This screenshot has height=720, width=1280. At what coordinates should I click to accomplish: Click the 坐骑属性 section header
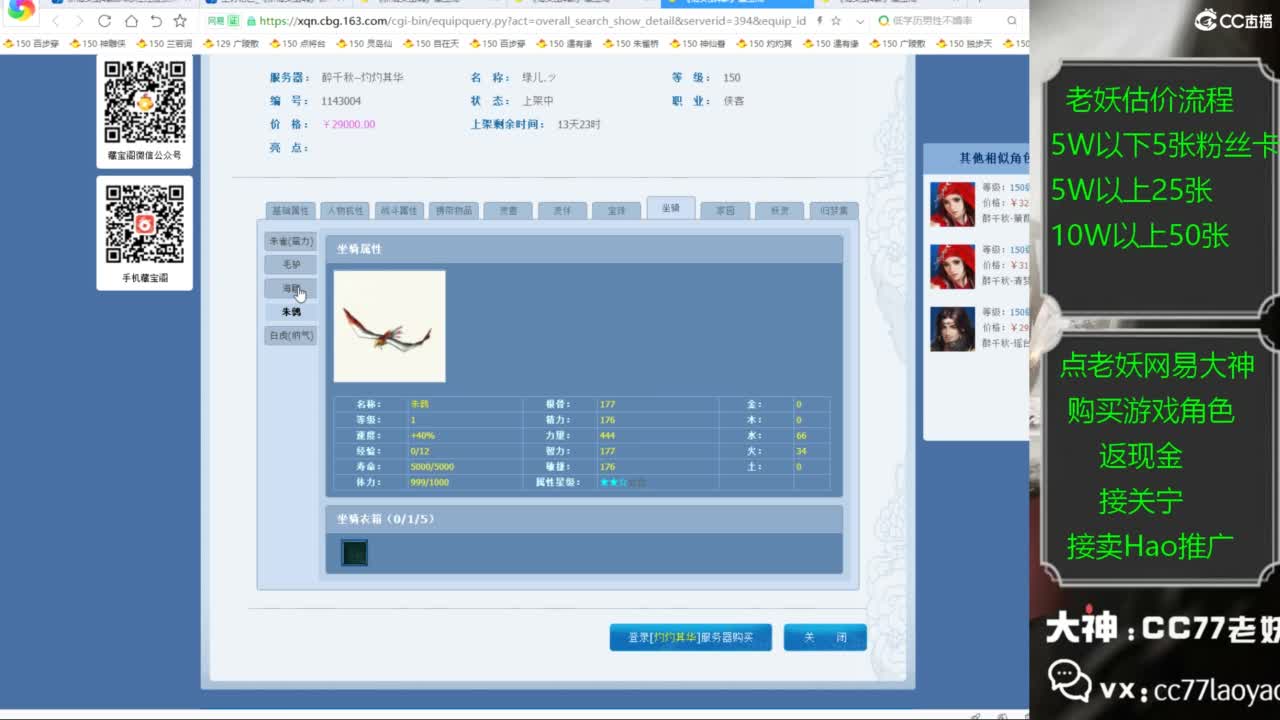pyautogui.click(x=584, y=249)
